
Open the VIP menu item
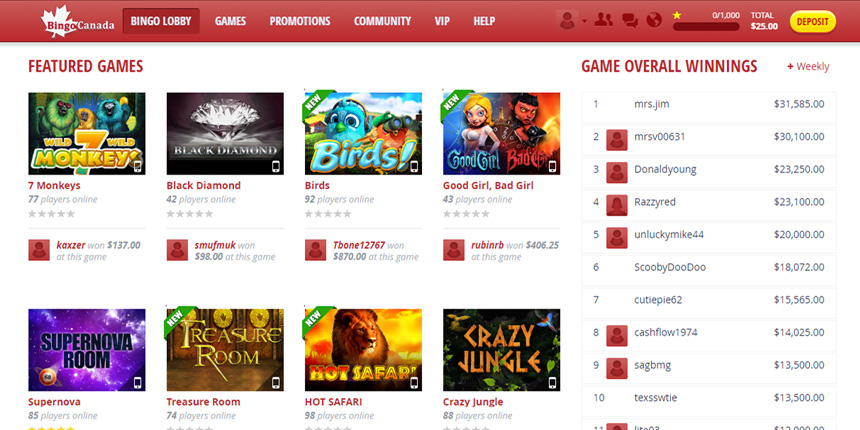click(442, 21)
